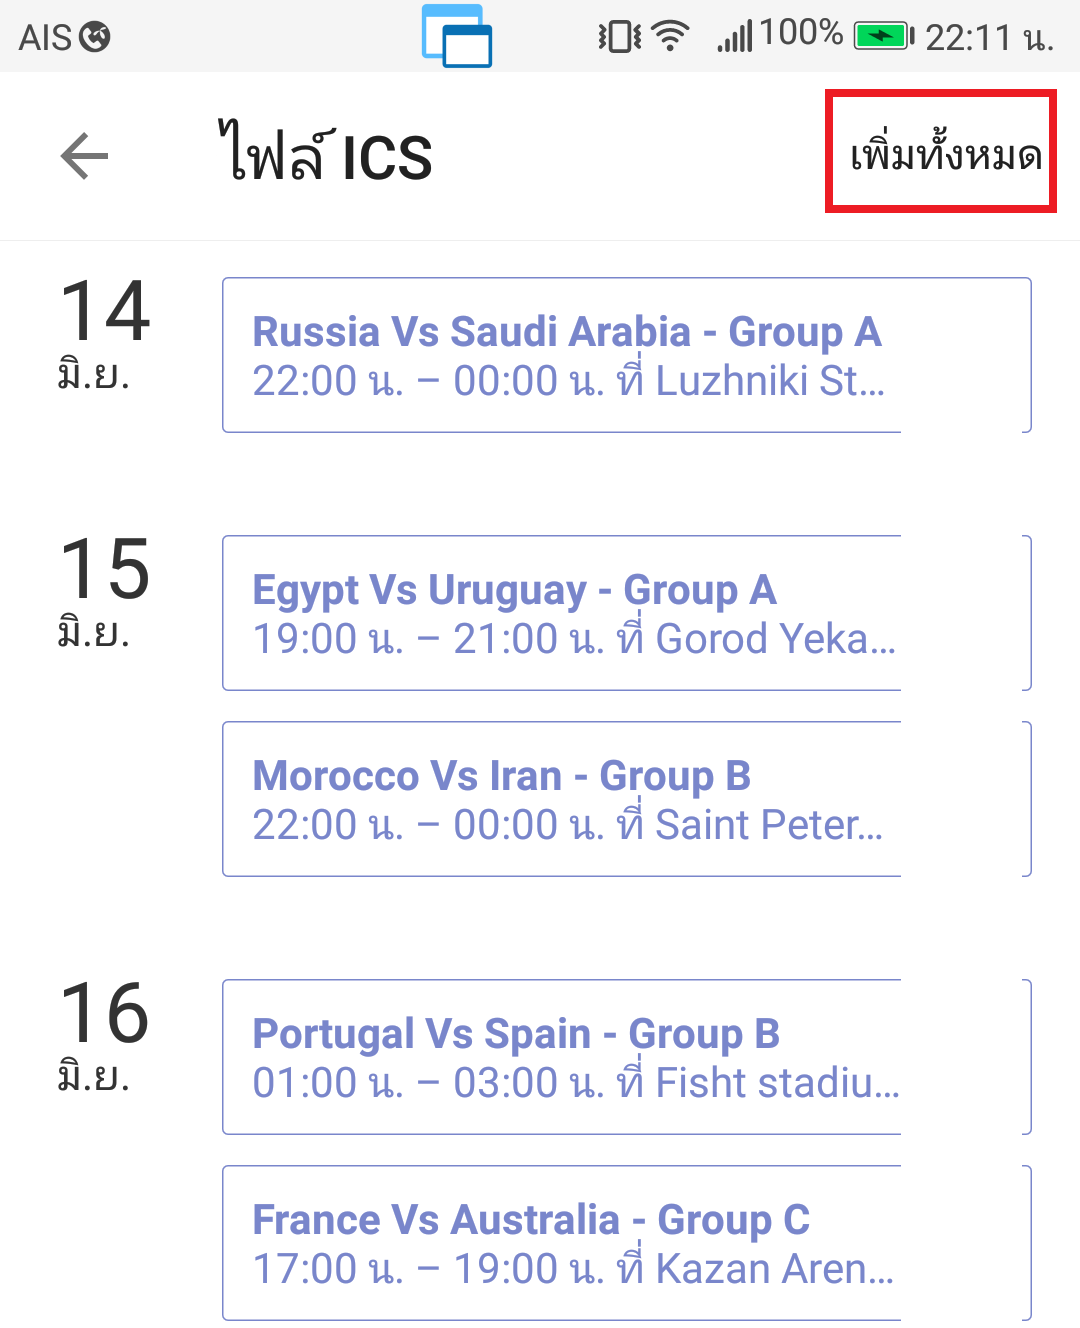
Task: Tap the cellular signal strength icon
Action: [x=735, y=37]
